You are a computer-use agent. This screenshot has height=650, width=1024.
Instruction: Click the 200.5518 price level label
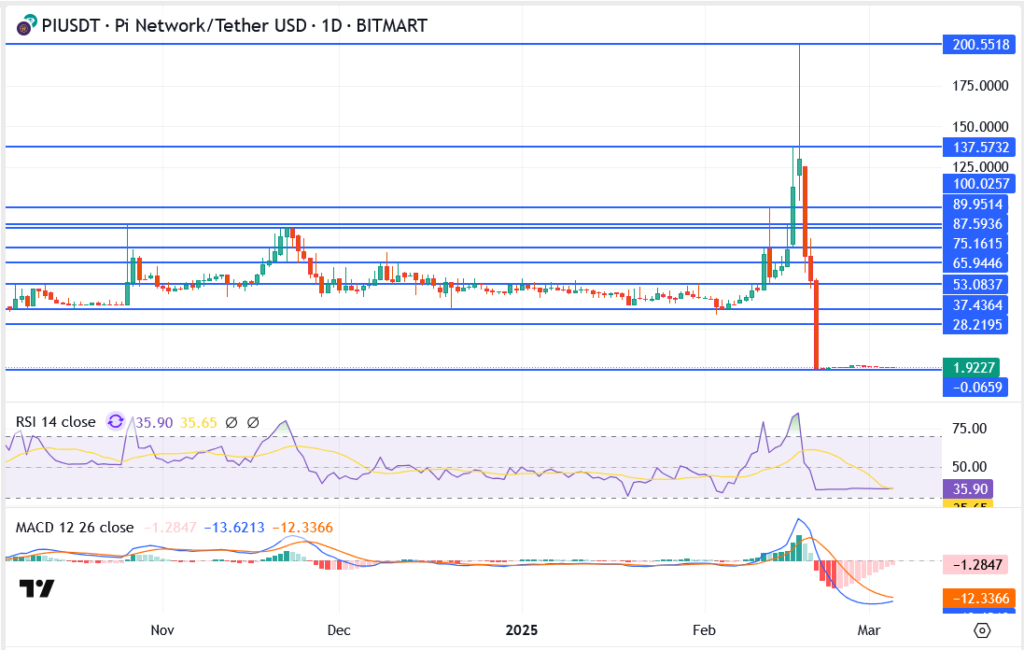point(979,44)
